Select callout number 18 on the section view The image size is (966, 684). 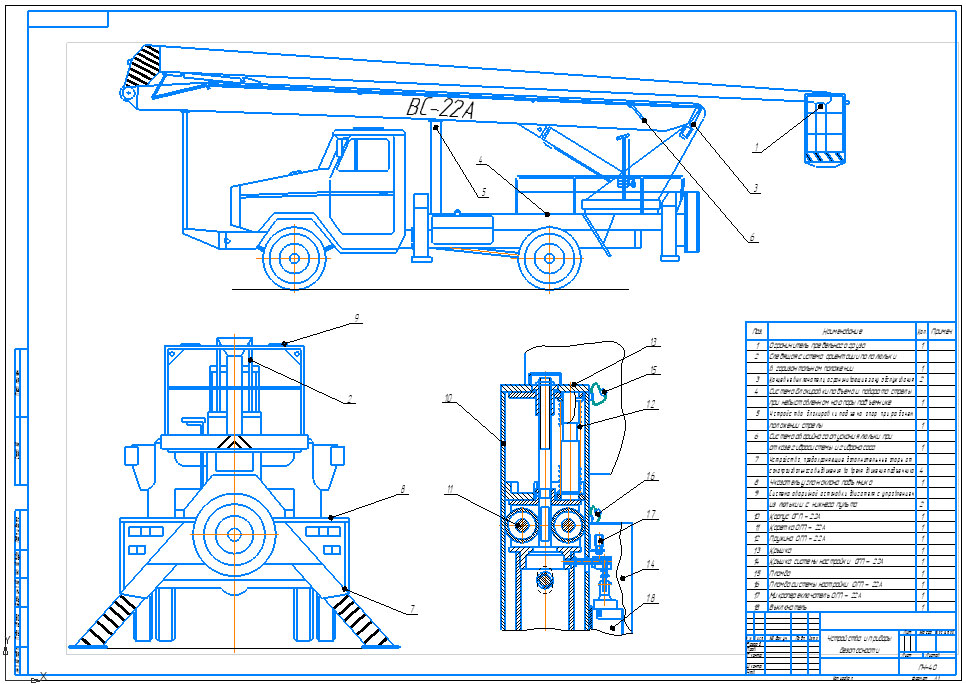[652, 597]
